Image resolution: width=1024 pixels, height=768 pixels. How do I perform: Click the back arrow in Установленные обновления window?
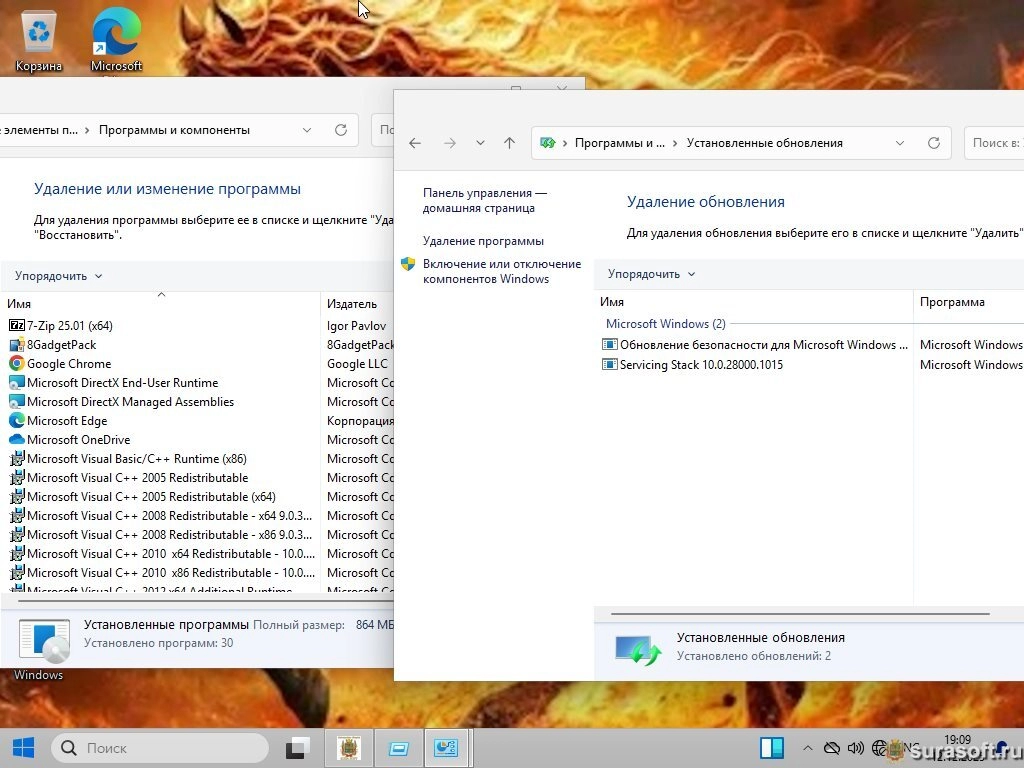pos(415,143)
